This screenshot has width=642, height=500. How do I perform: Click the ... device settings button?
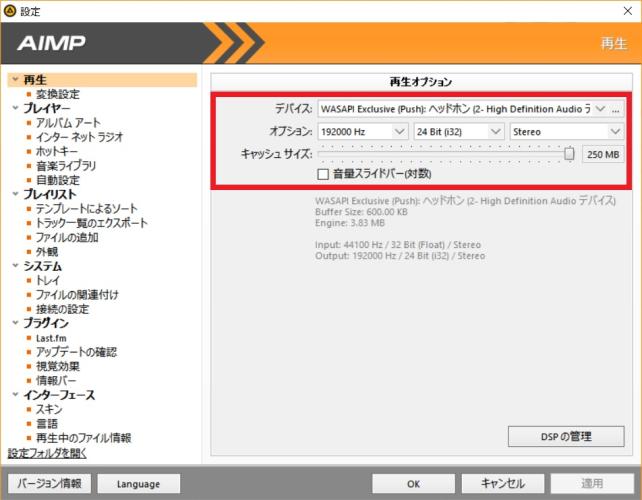(616, 109)
